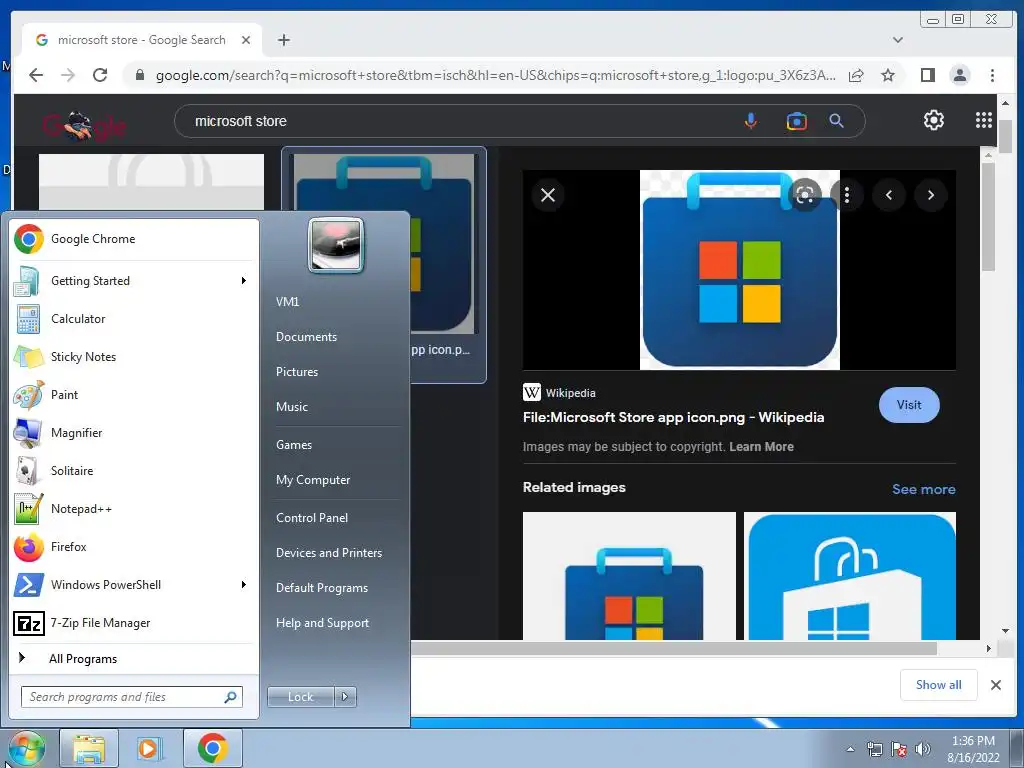Open Google quick settings gear

[934, 120]
